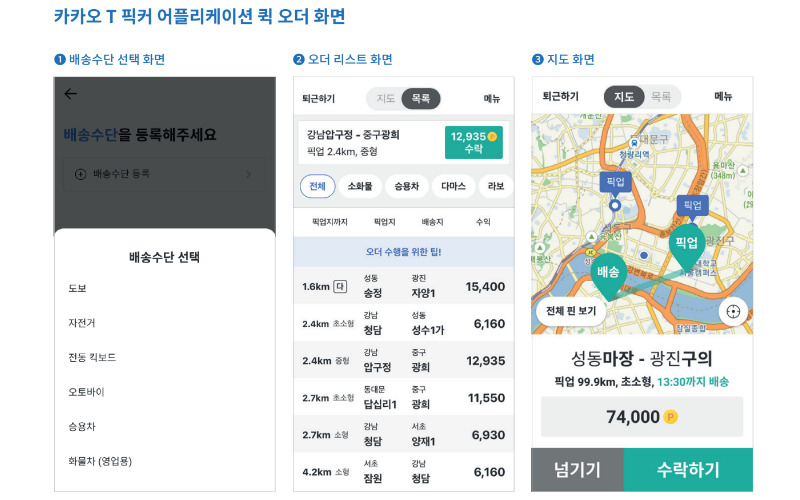The height and width of the screenshot is (500, 800).
Task: Choose 오토바이 as delivery method
Action: point(86,392)
